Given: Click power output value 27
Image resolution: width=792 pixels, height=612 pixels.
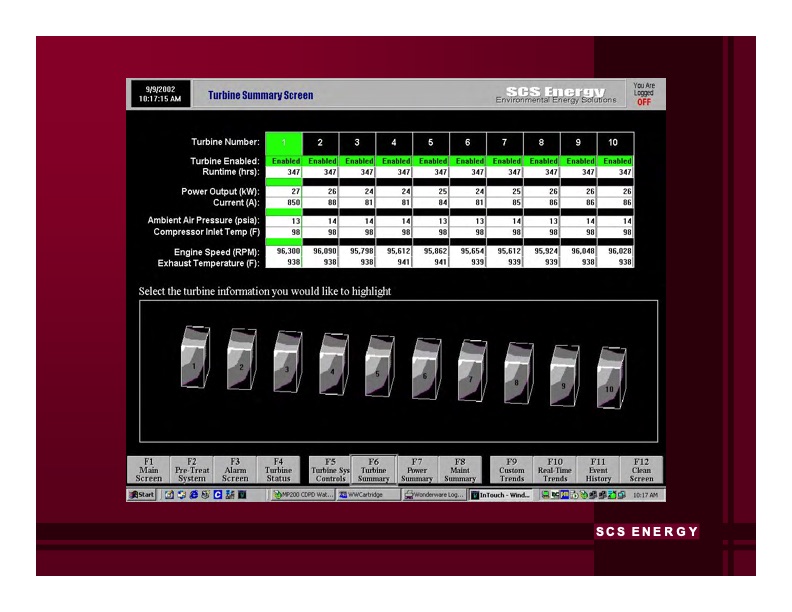Looking at the screenshot, I should (284, 191).
